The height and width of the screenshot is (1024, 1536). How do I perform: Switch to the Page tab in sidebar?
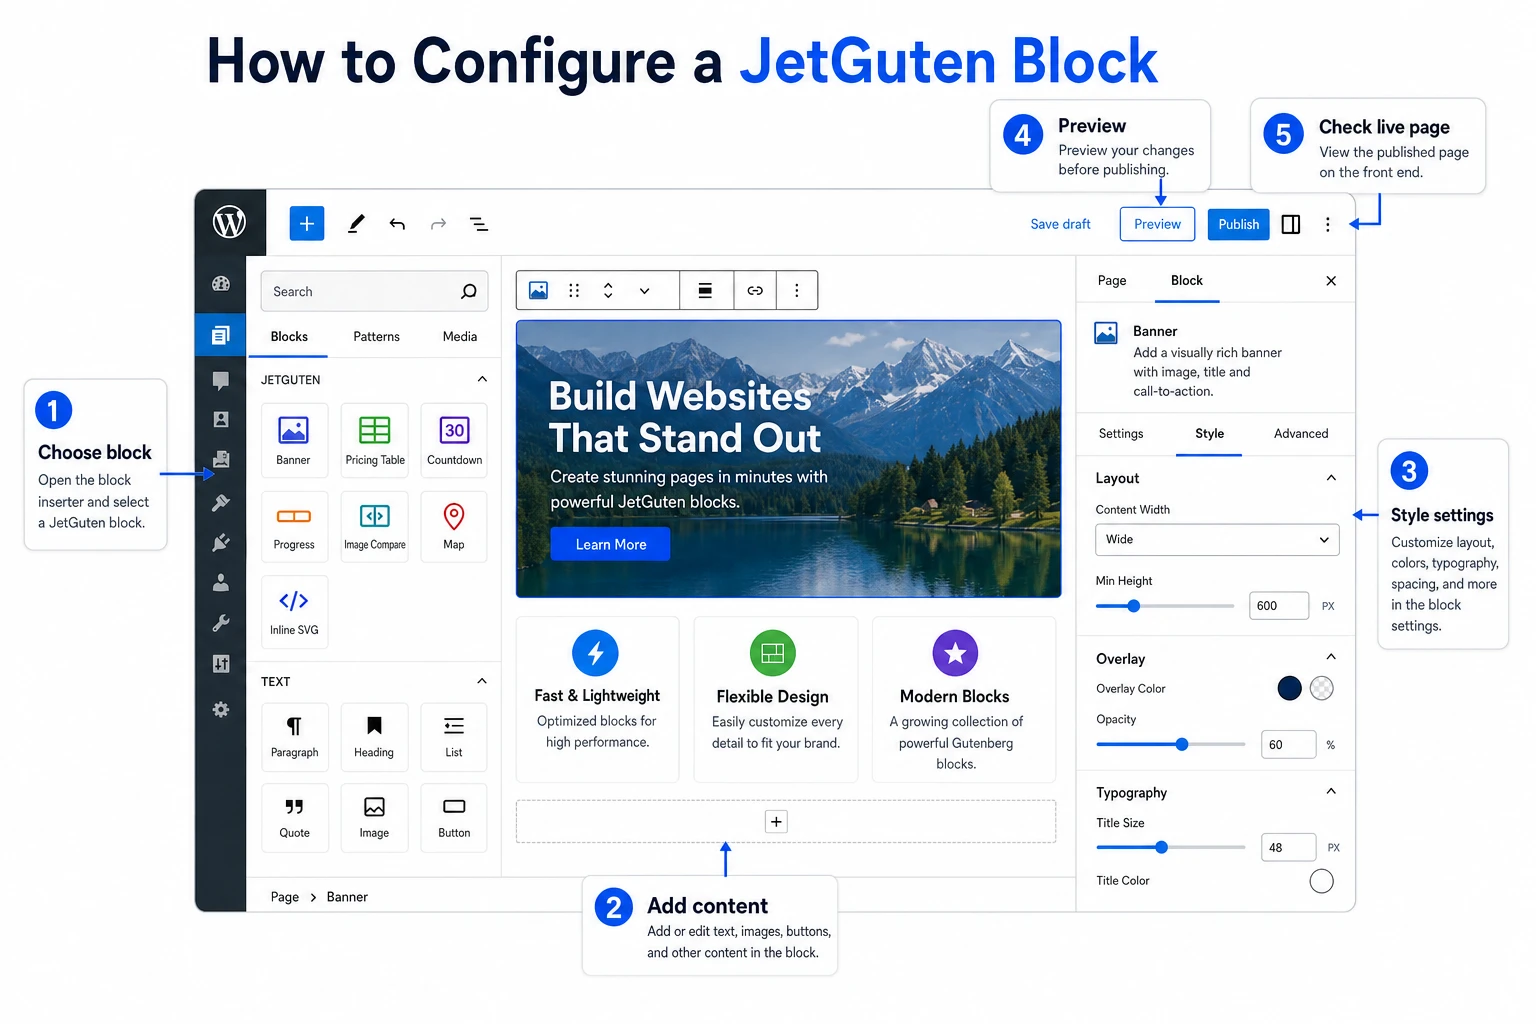point(1112,281)
